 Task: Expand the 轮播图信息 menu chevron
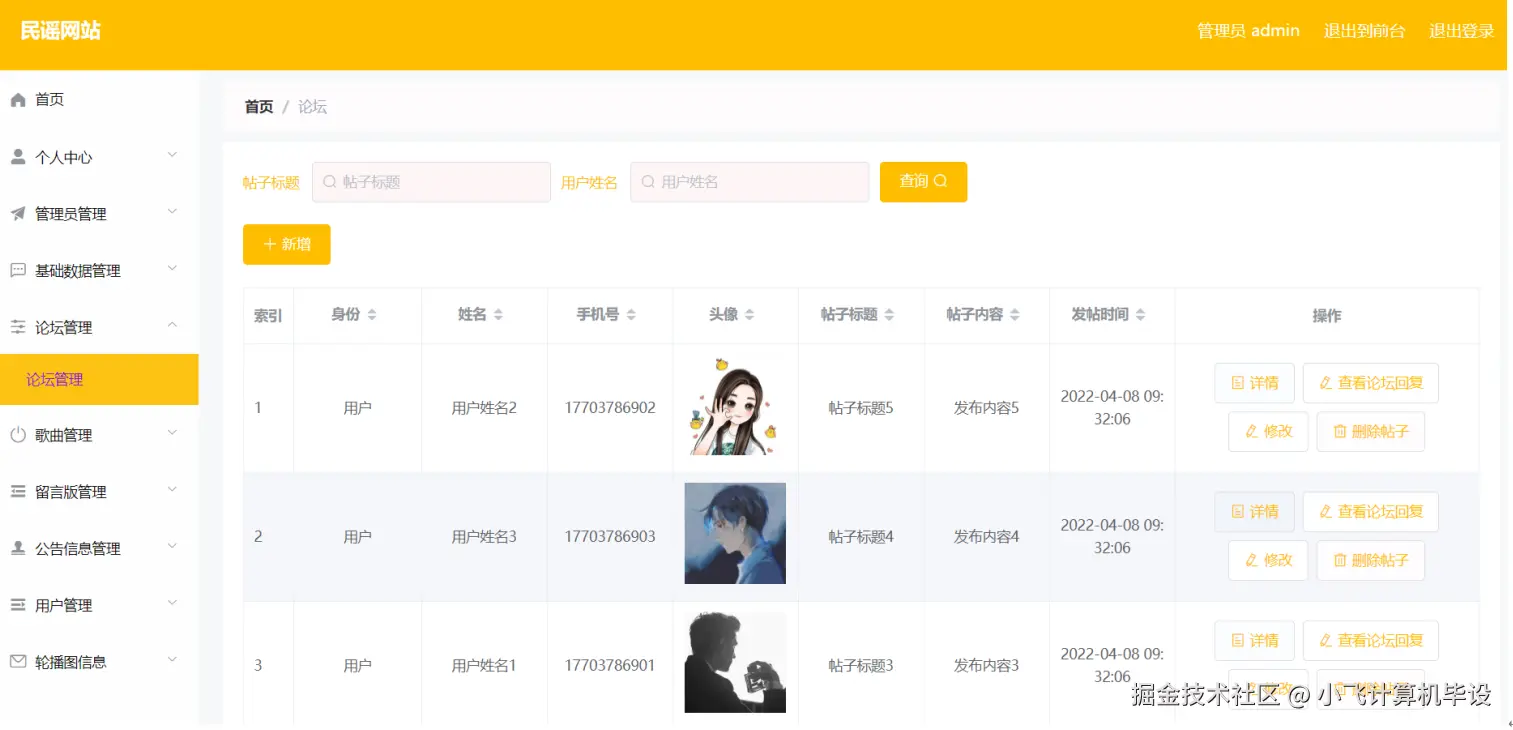coord(172,660)
